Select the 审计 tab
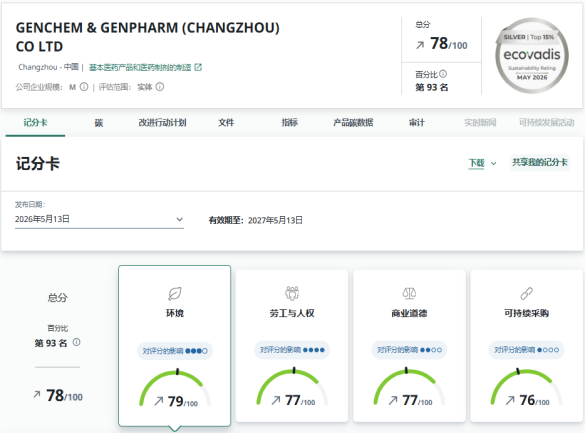 [416, 123]
